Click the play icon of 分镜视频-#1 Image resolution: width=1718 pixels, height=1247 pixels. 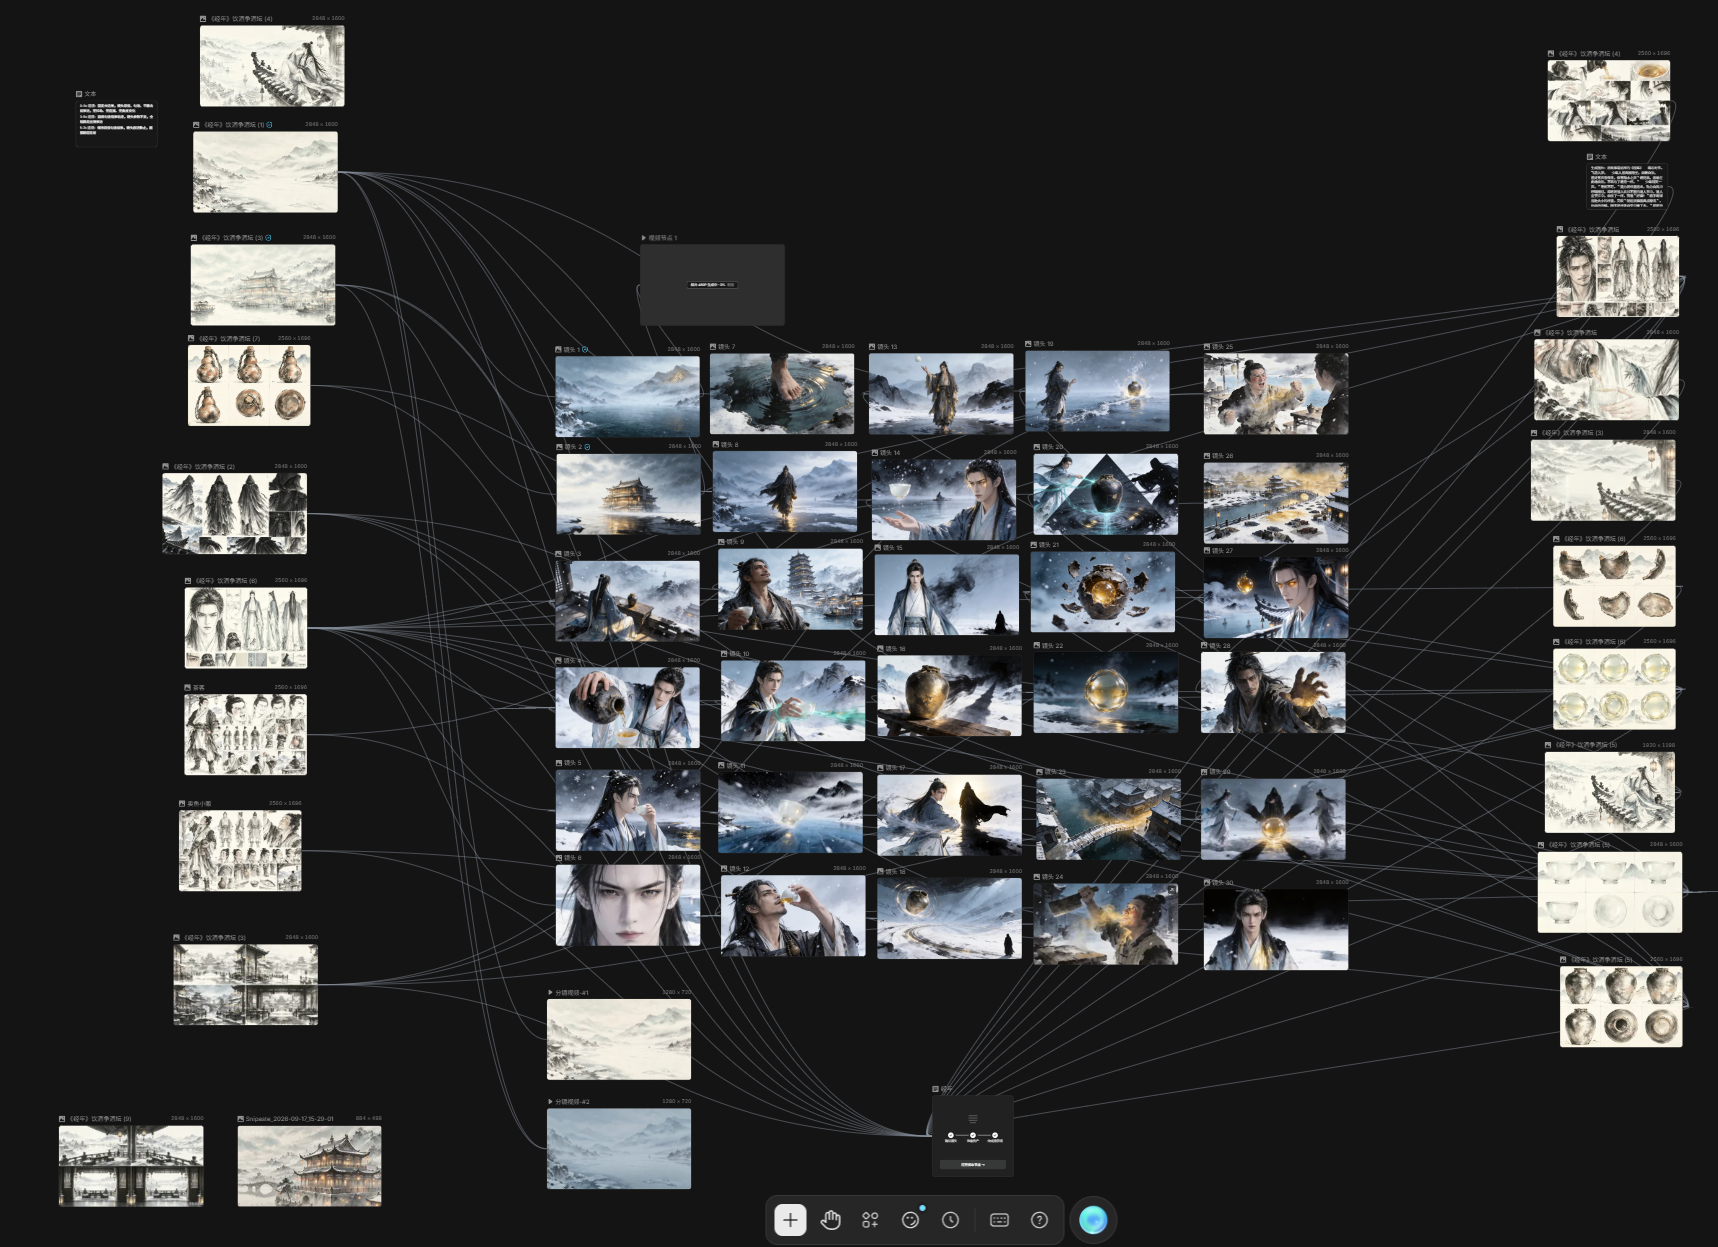(x=551, y=993)
